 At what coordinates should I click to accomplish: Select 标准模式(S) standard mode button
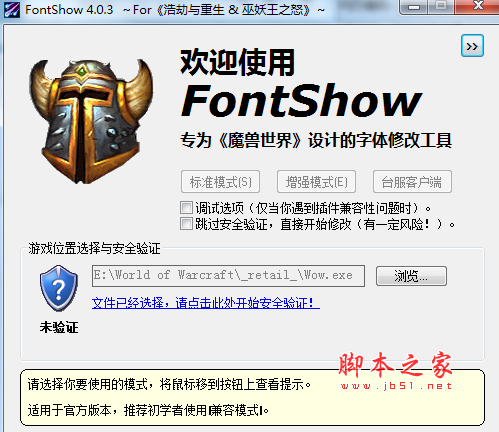pyautogui.click(x=220, y=182)
